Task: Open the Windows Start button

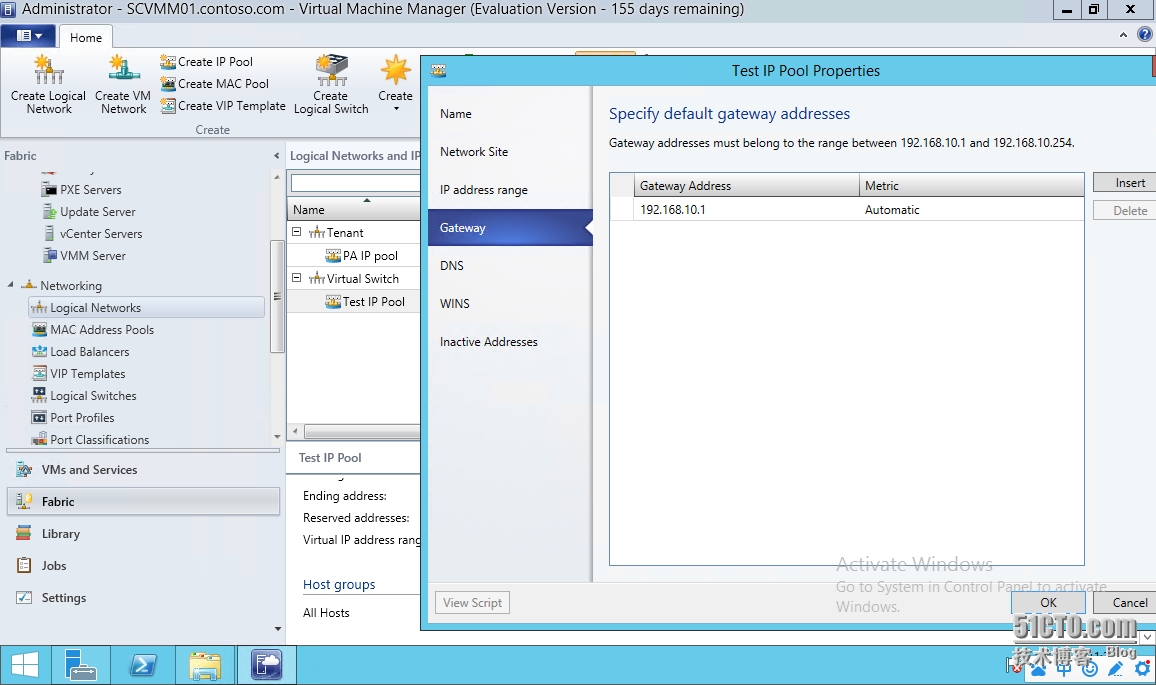Action: tap(25, 665)
